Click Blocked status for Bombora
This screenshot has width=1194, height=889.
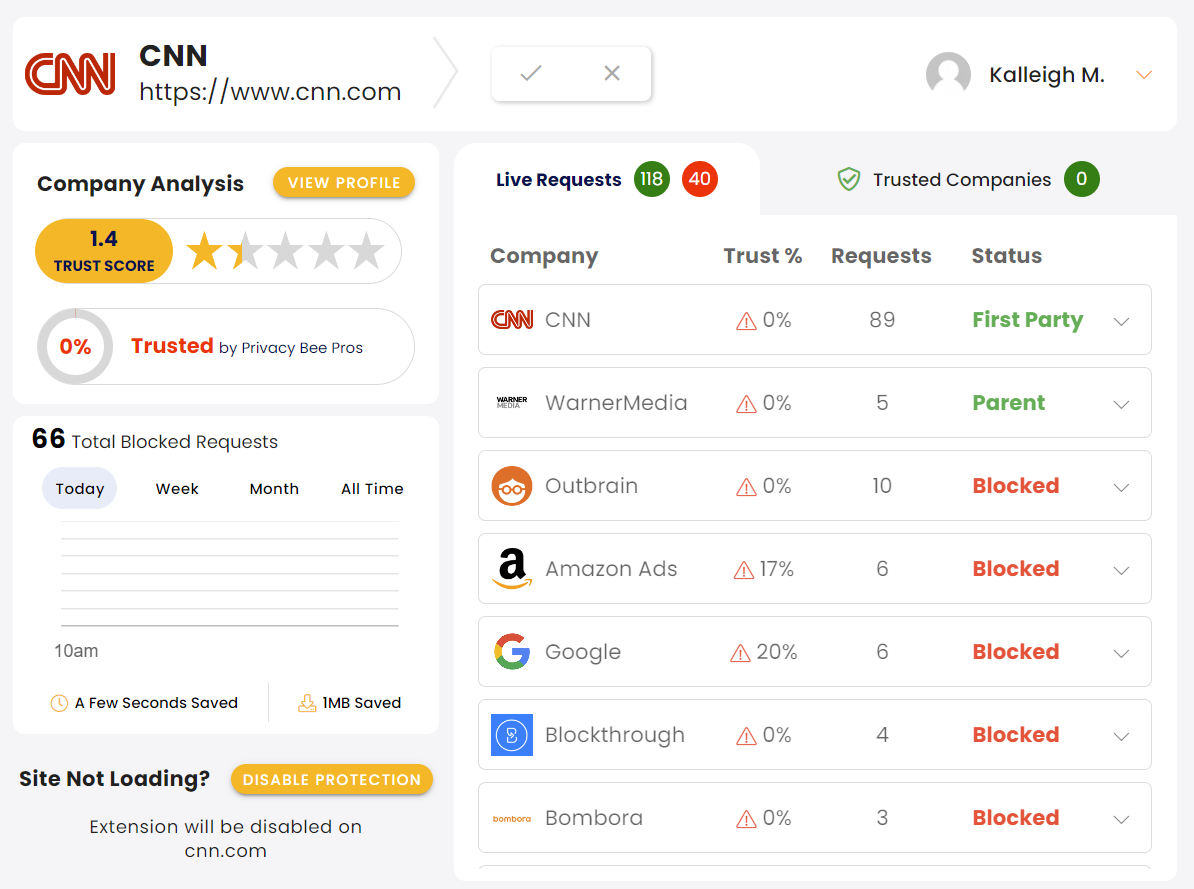(x=1016, y=817)
